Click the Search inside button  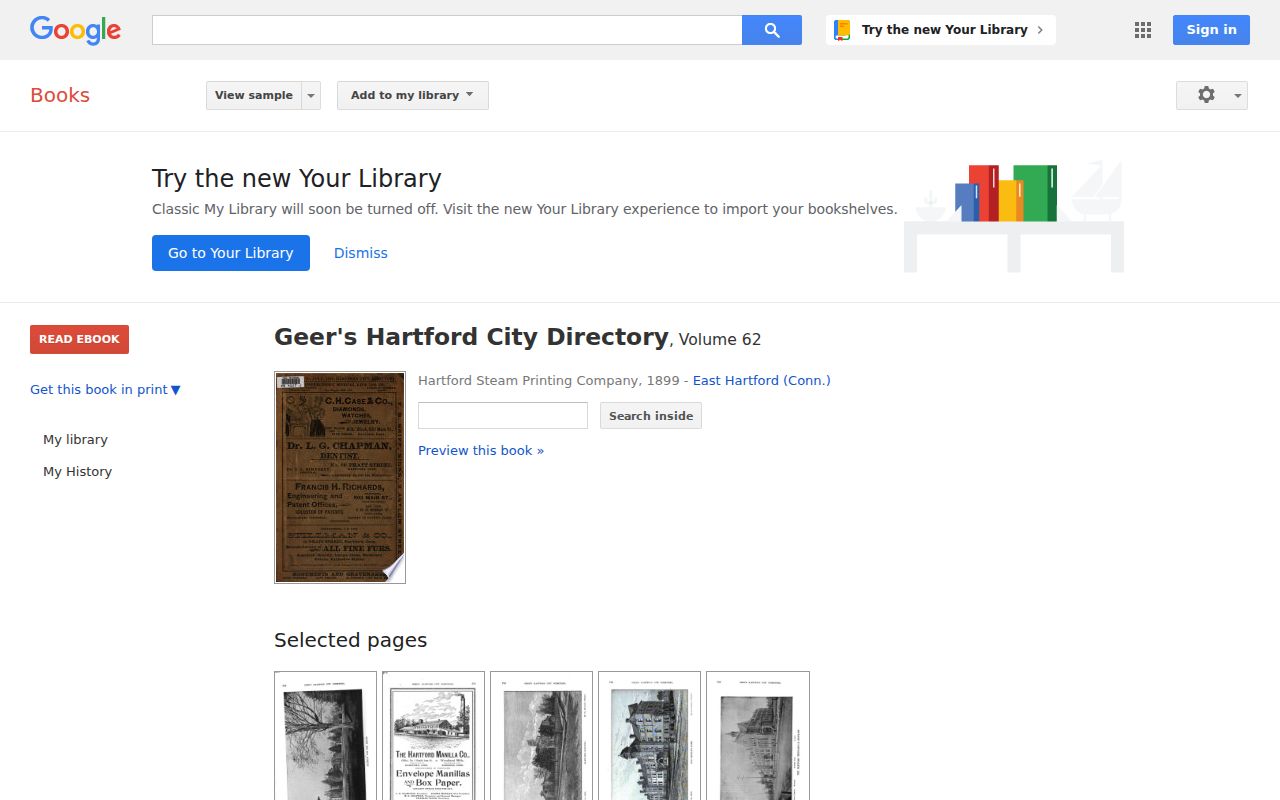click(x=651, y=415)
